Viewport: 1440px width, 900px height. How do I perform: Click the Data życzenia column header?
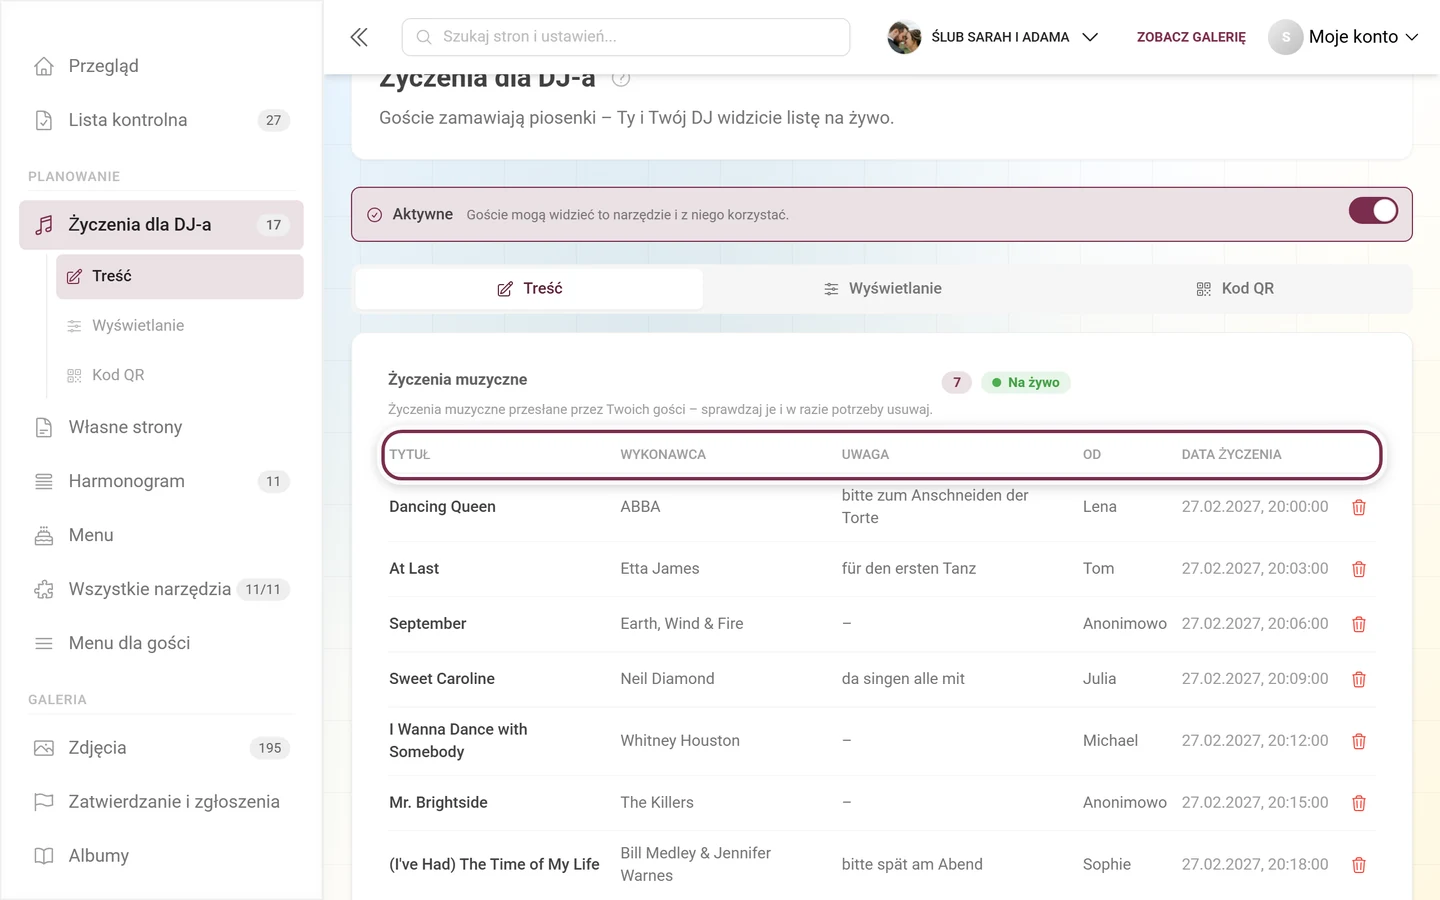[x=1231, y=454]
